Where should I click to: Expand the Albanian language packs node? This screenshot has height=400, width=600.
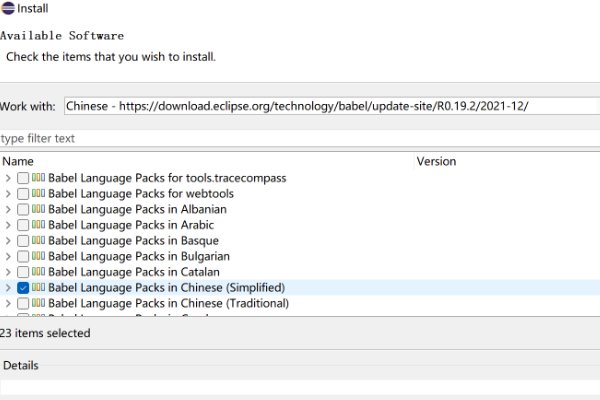[8, 209]
